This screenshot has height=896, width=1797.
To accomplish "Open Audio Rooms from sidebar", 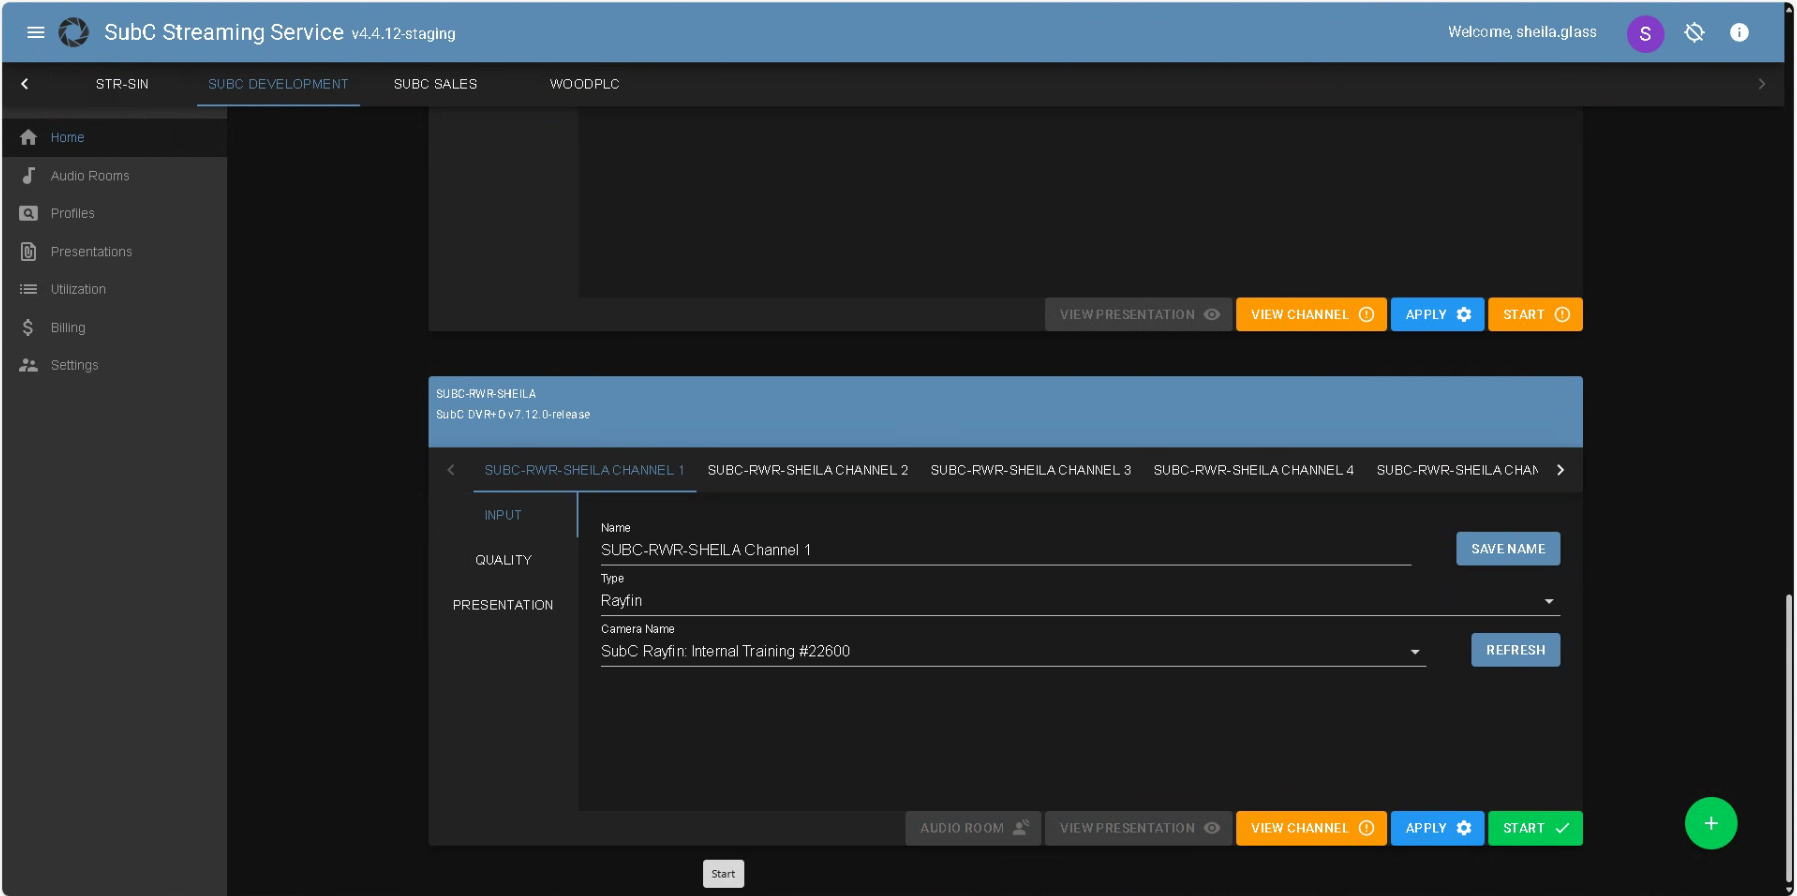I will click(x=90, y=176).
